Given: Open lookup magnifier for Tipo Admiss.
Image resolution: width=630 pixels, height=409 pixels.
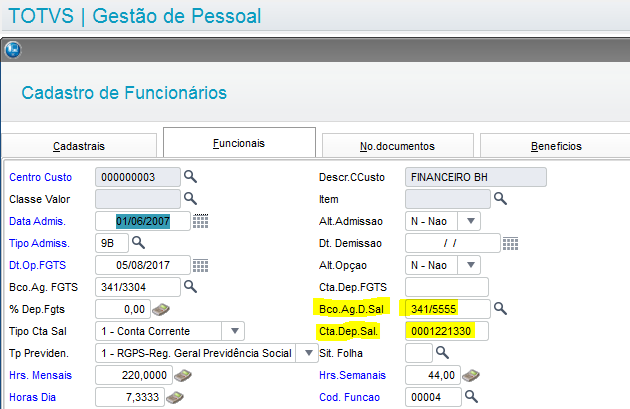Looking at the screenshot, I should pos(138,243).
